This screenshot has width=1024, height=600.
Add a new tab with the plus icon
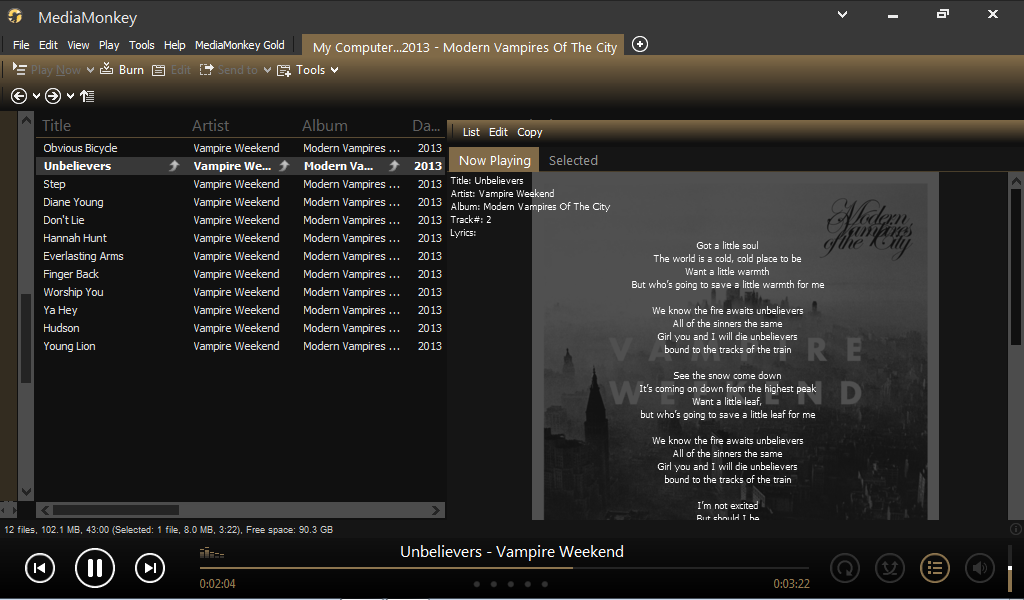(640, 44)
